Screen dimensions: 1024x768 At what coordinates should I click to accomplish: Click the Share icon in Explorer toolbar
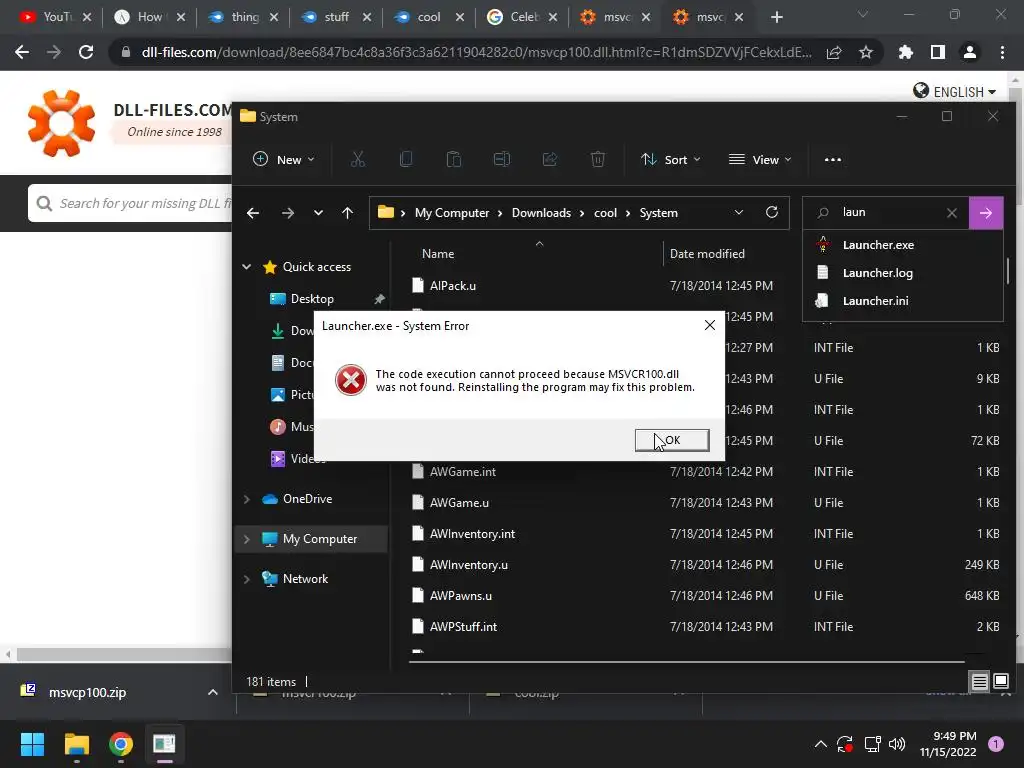[550, 159]
